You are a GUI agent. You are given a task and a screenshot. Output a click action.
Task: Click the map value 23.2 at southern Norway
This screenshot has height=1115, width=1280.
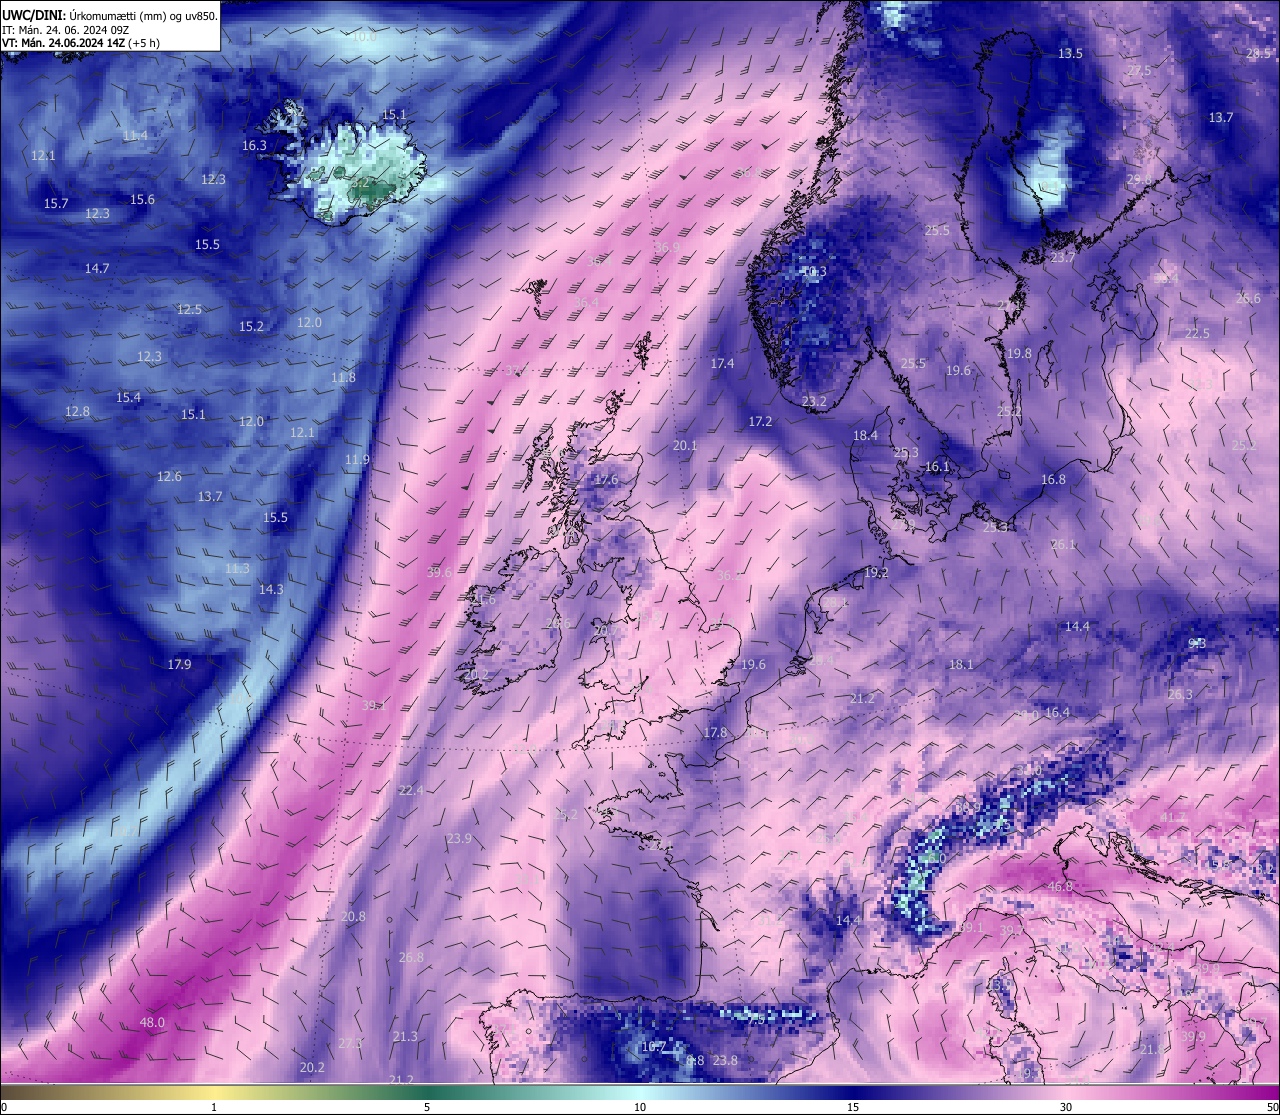(x=814, y=401)
